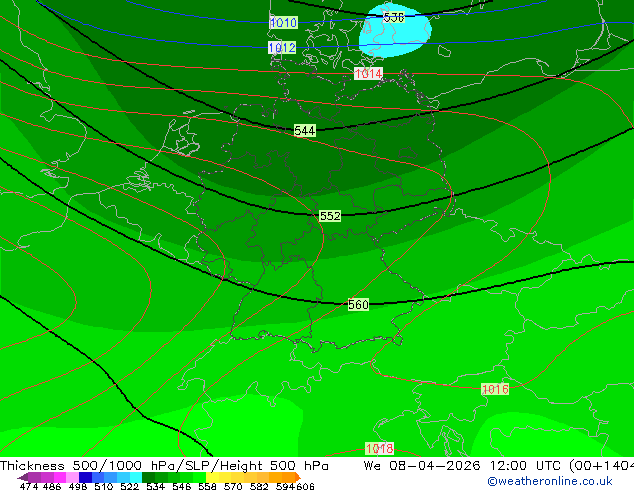634x490 pixels.
Task: Select the dark green 534 legend swatch
Action: point(148,477)
